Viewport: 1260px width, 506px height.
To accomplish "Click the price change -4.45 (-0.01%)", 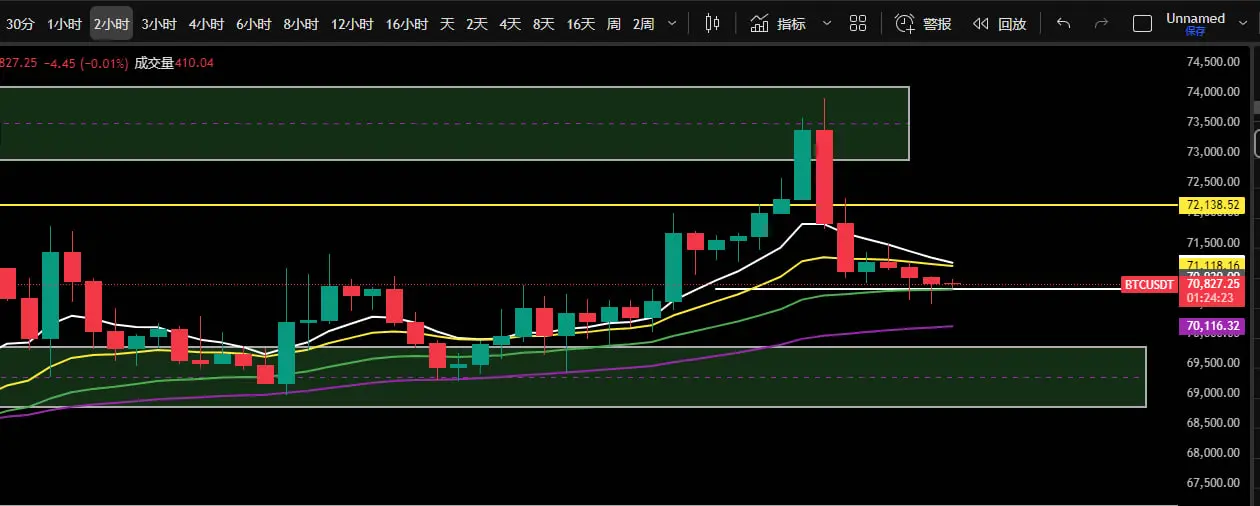I will 87,63.
